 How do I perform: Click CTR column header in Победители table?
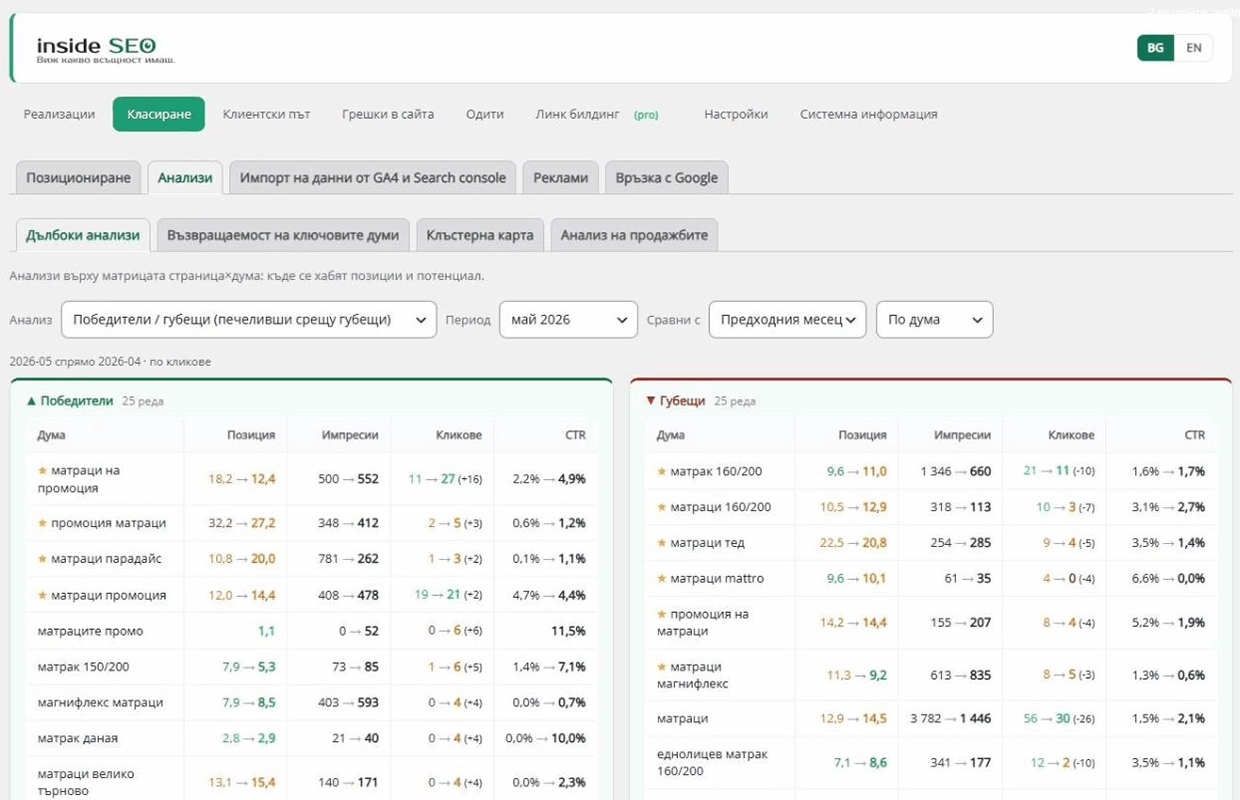click(x=575, y=435)
